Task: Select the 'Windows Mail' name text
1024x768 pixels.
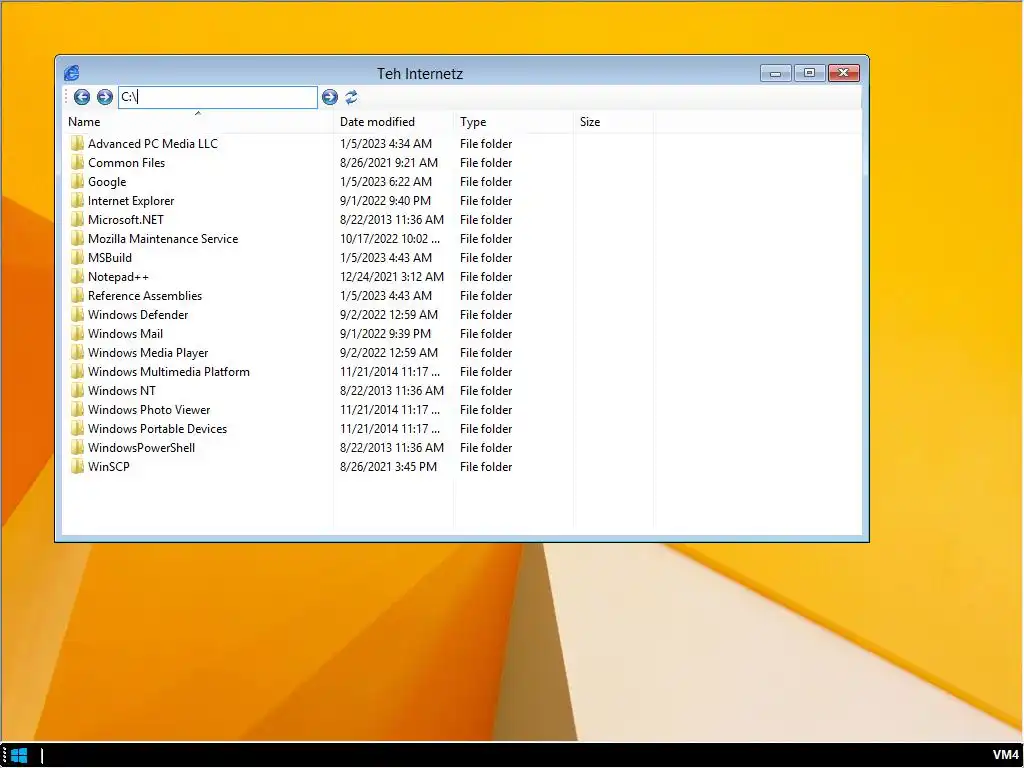Action: click(x=125, y=333)
